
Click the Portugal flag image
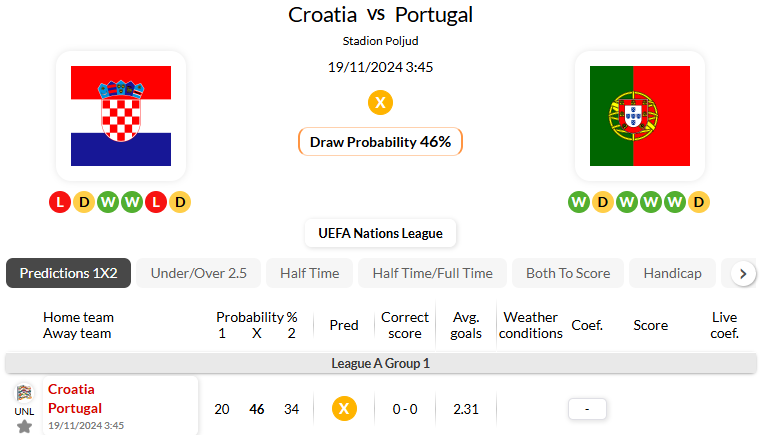click(x=640, y=116)
